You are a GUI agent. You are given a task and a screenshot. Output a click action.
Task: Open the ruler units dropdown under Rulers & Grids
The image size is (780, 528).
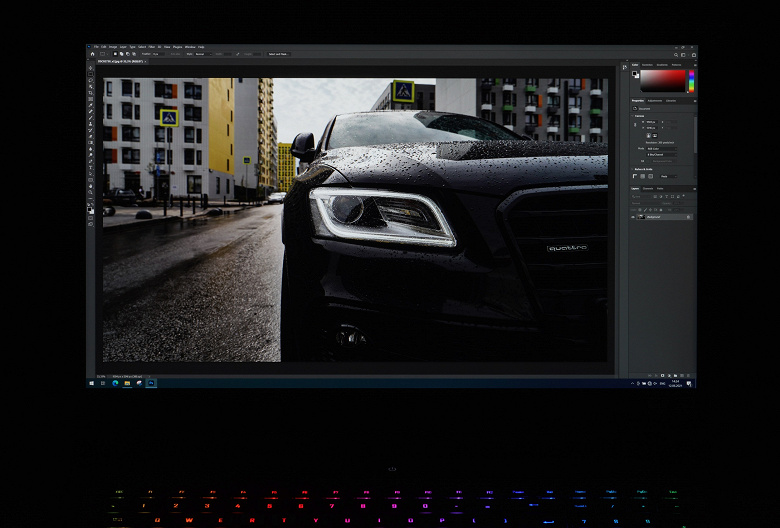(x=669, y=176)
